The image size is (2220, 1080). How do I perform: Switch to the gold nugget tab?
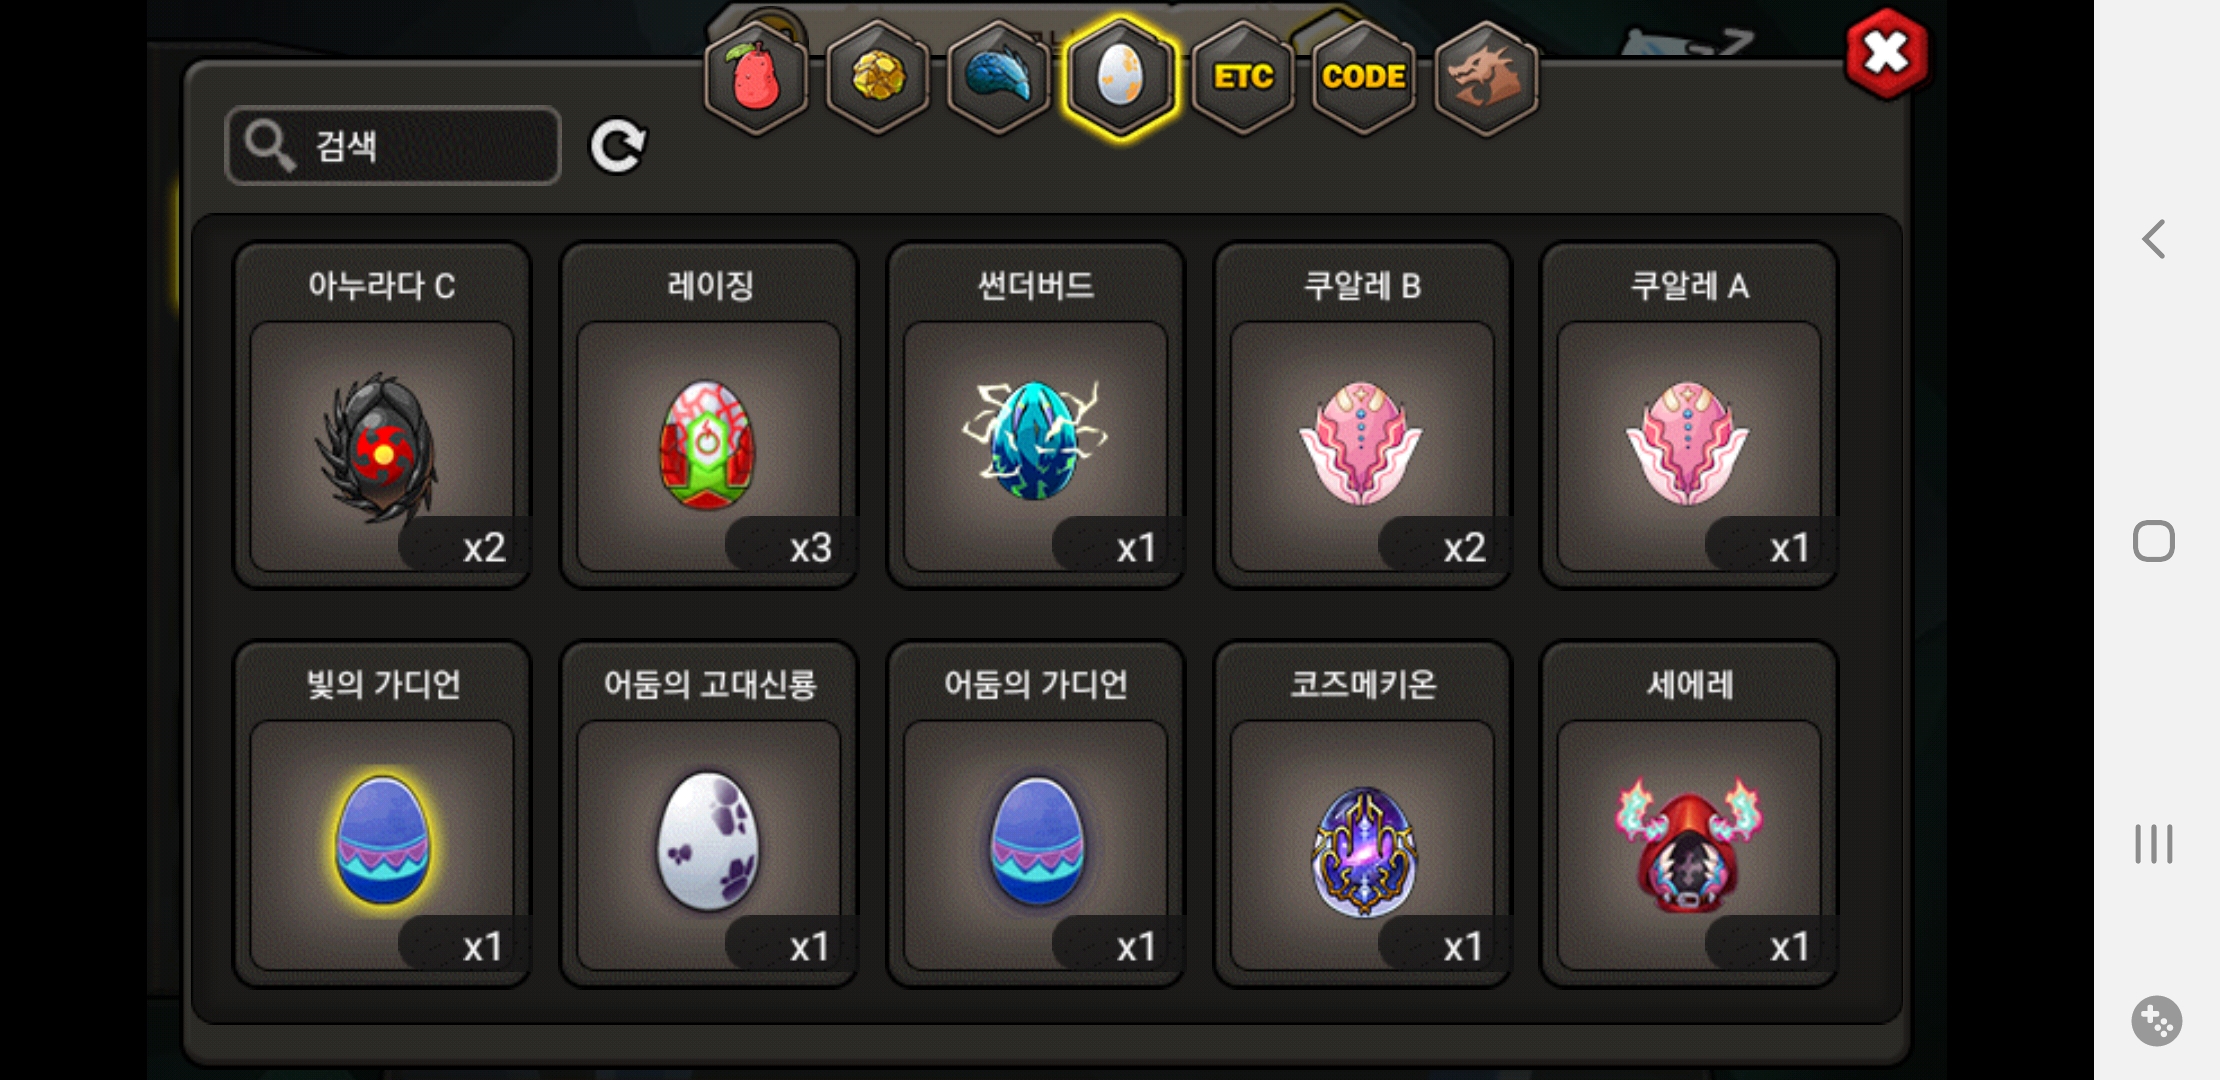pyautogui.click(x=878, y=77)
